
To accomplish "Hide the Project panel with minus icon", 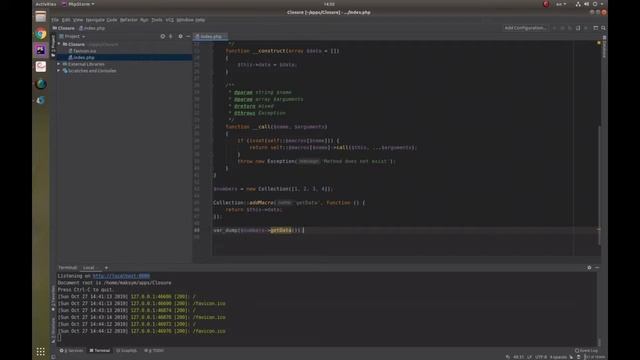I will [188, 36].
